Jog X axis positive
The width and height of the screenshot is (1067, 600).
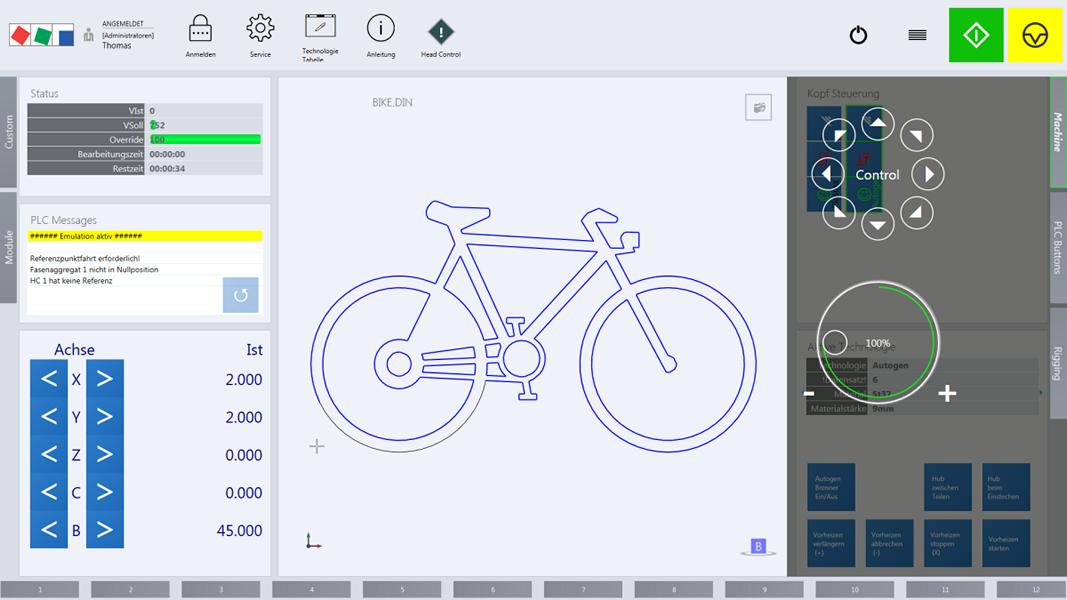(105, 379)
